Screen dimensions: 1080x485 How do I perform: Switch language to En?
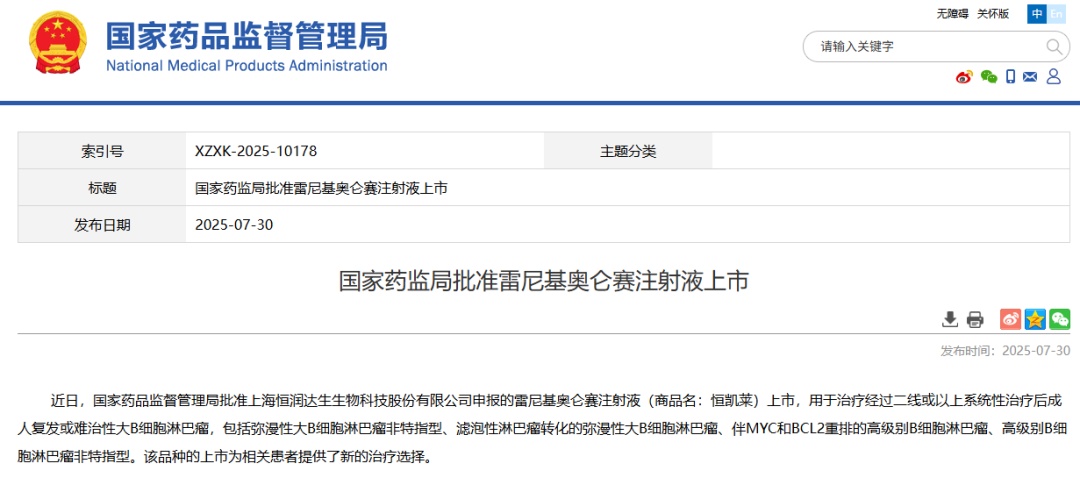point(1056,14)
